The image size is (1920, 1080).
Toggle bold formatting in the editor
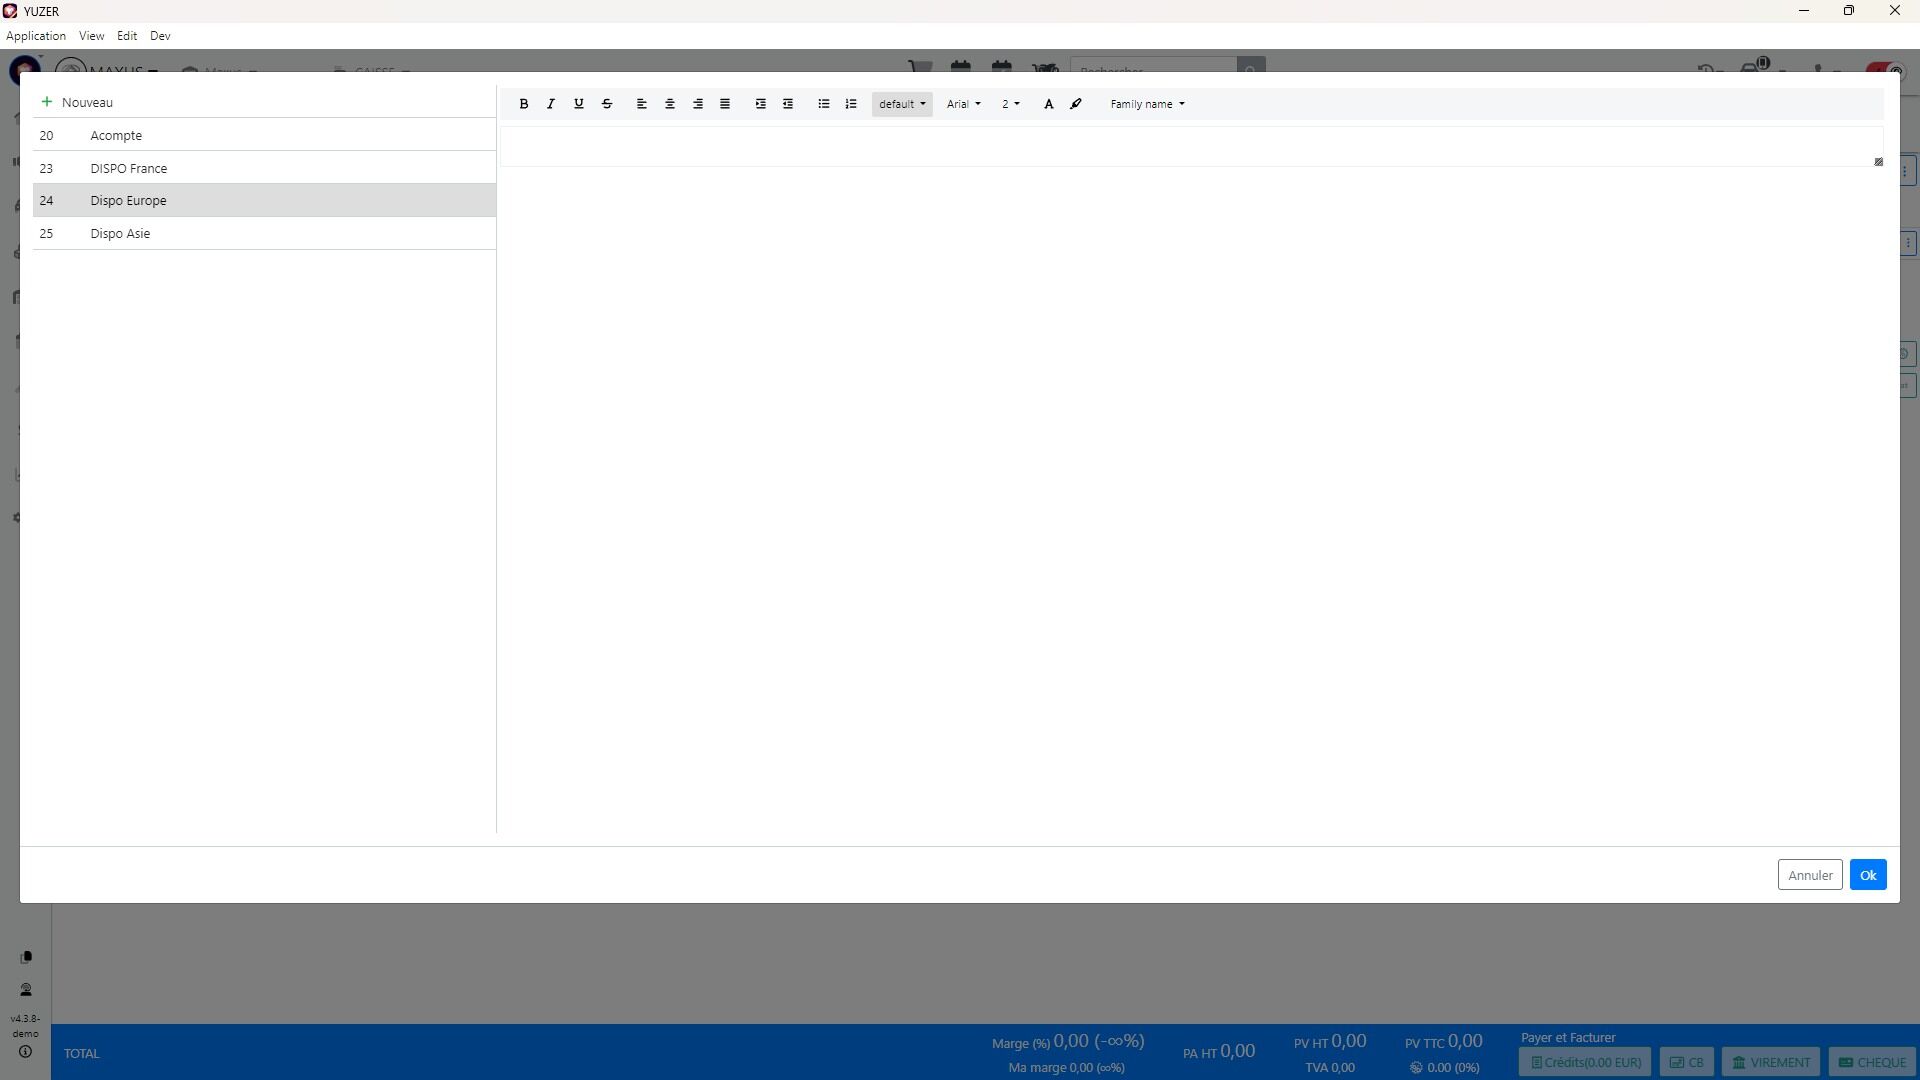[x=523, y=104]
